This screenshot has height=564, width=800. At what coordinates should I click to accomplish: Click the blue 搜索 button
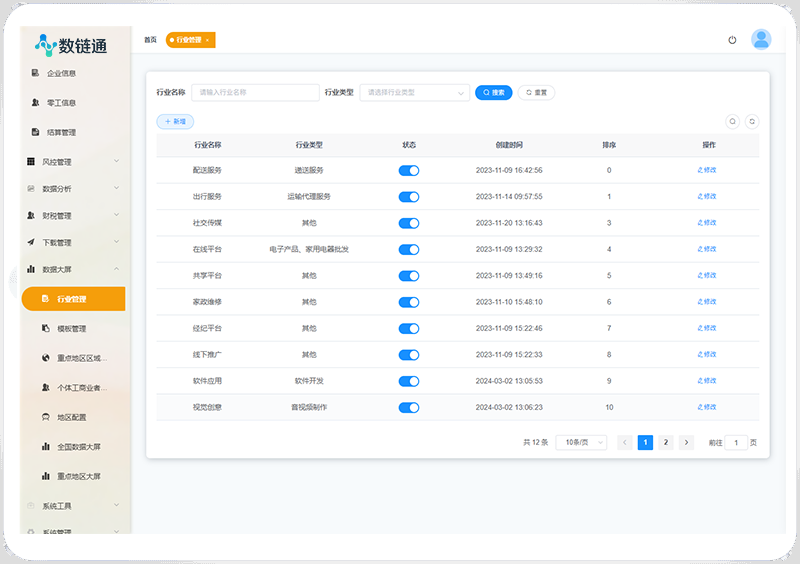pyautogui.click(x=493, y=92)
